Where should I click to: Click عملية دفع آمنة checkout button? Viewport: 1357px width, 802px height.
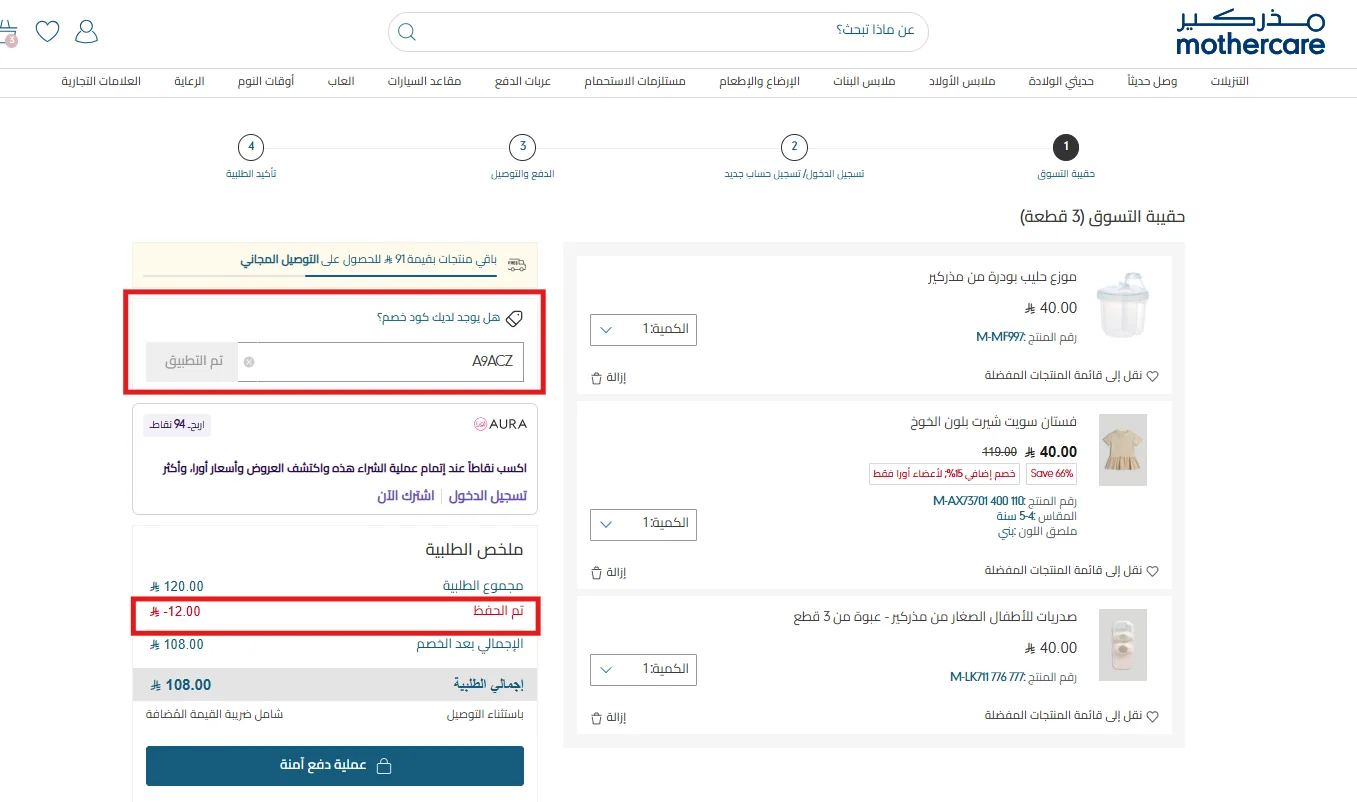click(335, 766)
